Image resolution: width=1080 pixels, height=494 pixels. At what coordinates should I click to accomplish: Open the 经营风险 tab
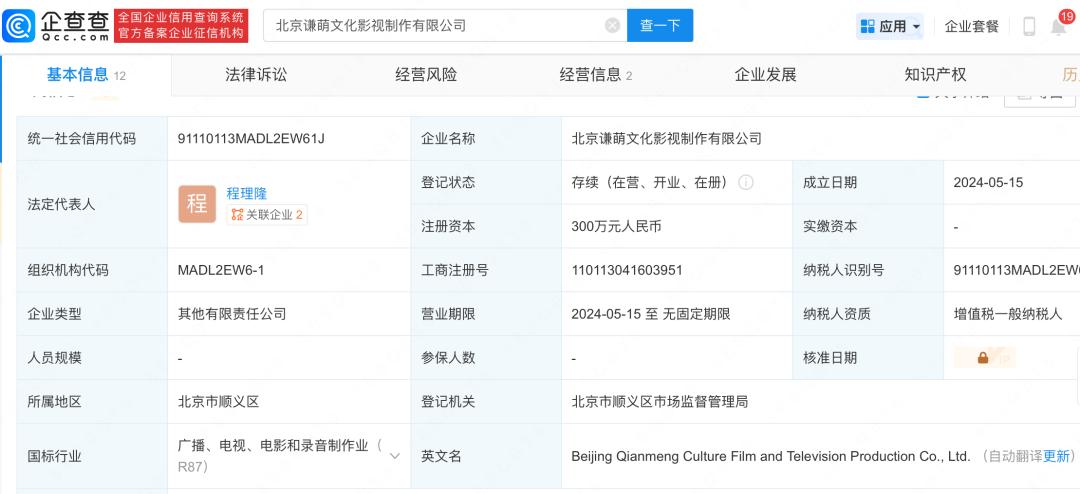tap(426, 75)
